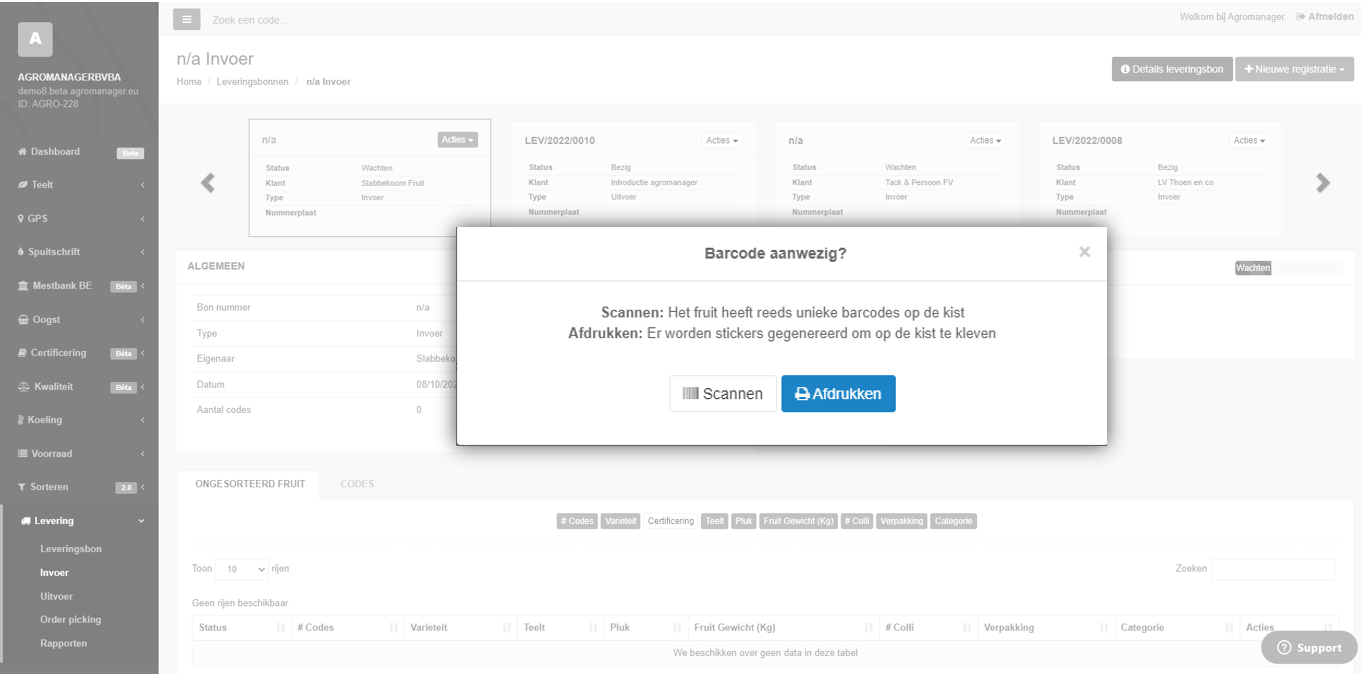
Task: Toggle the Certificering column pill
Action: 670,521
